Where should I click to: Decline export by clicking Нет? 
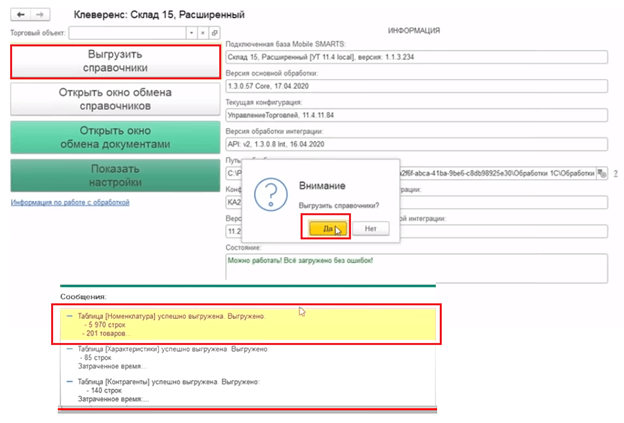click(x=370, y=228)
